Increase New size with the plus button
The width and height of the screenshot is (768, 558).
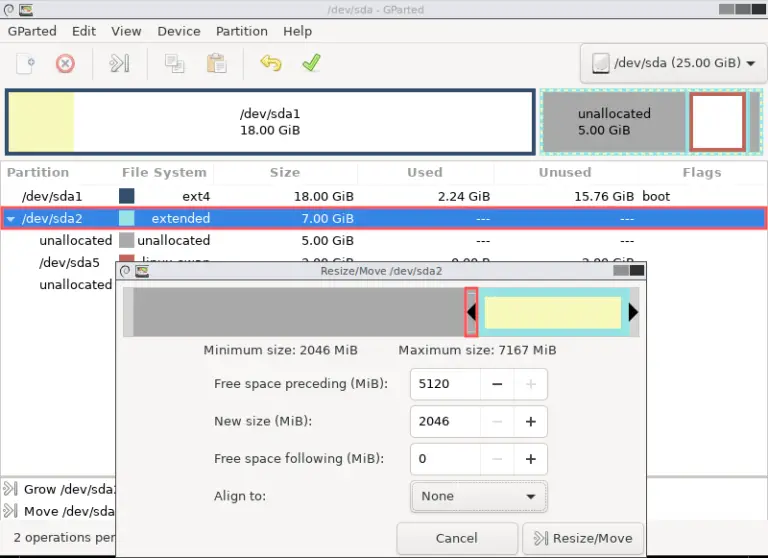point(531,421)
